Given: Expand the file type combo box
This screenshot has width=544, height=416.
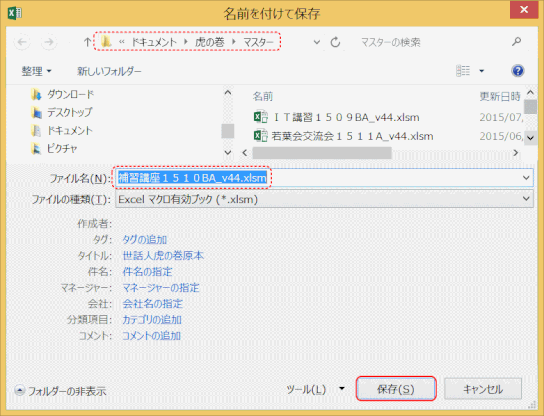Looking at the screenshot, I should (526, 199).
